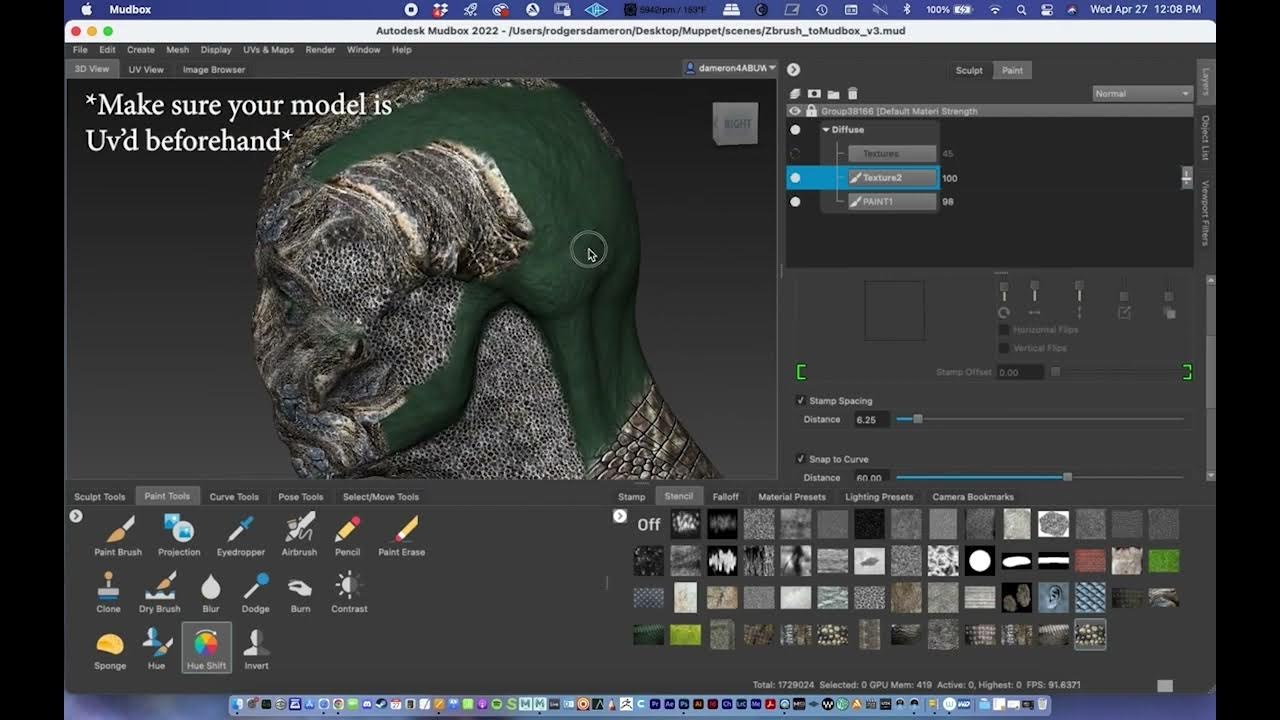Viewport: 1280px width, 720px height.
Task: Open the Object List side tab
Action: (x=1205, y=138)
